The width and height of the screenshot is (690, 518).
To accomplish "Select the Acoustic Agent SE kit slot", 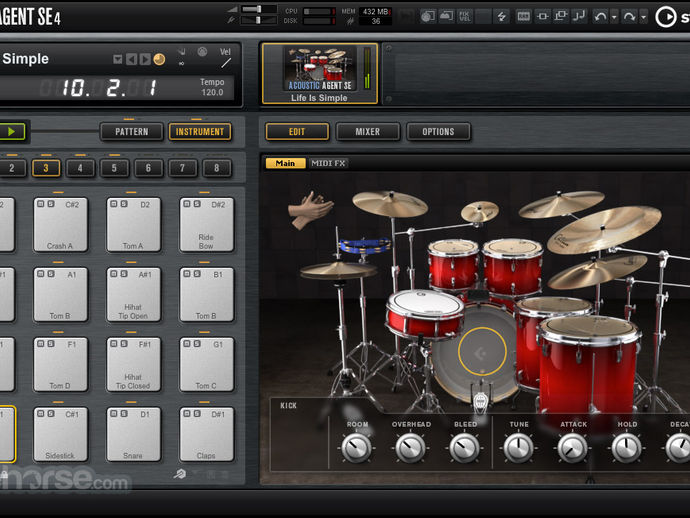I will pyautogui.click(x=320, y=73).
